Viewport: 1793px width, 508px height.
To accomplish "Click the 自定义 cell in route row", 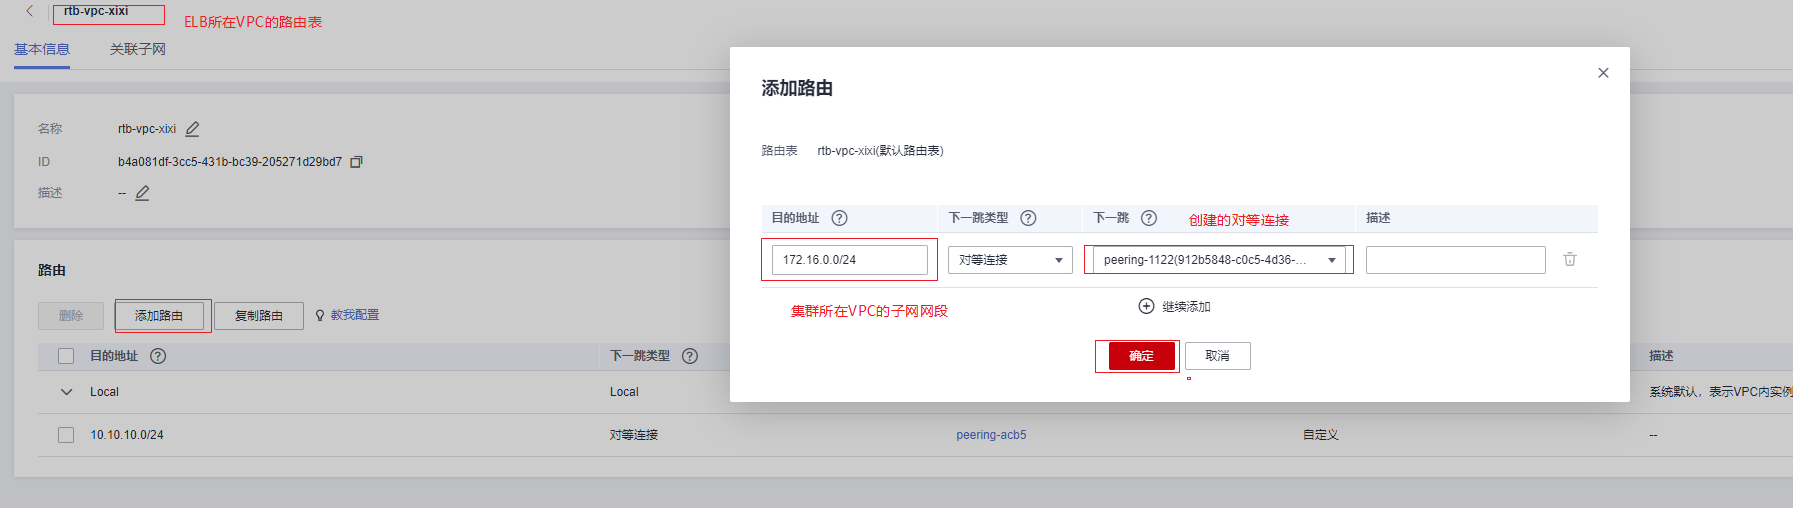I will (x=1320, y=435).
